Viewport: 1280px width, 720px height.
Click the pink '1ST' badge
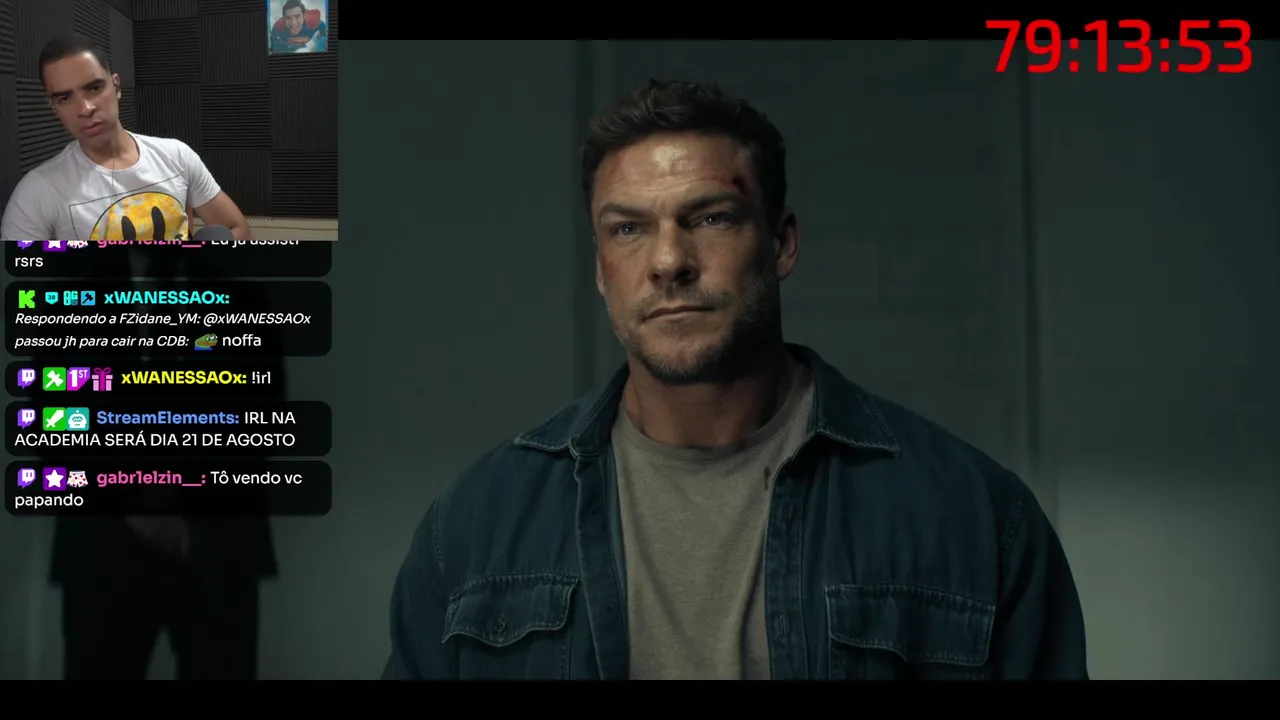78,378
